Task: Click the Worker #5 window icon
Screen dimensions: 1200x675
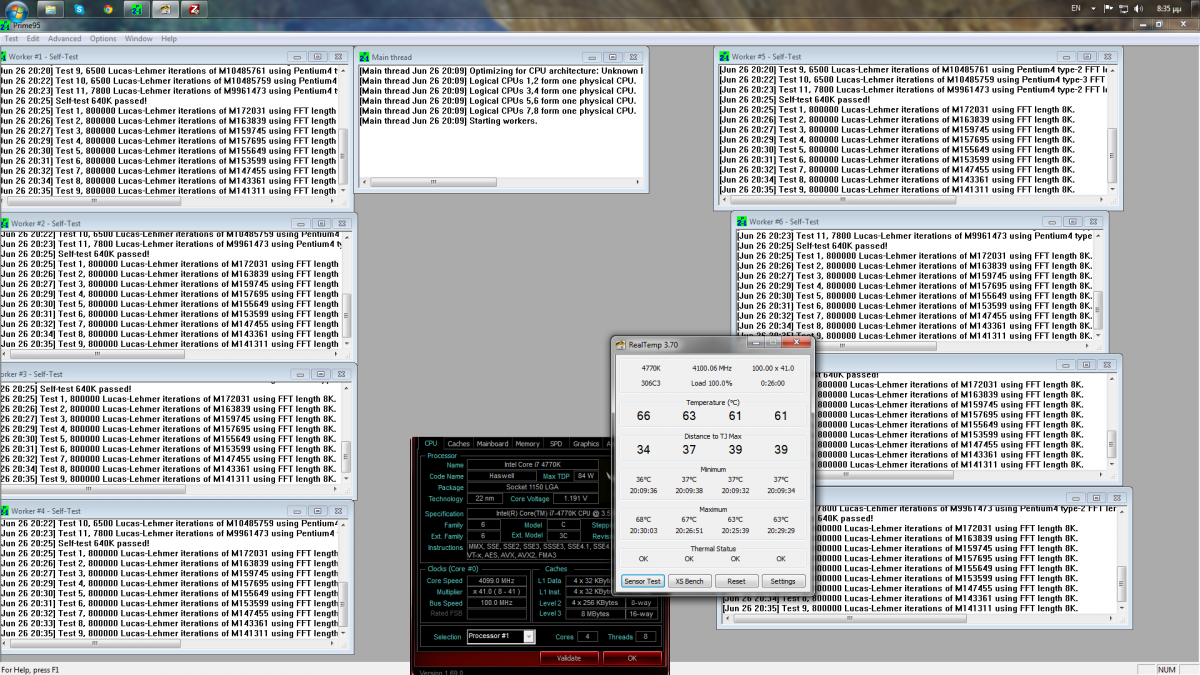Action: point(724,57)
